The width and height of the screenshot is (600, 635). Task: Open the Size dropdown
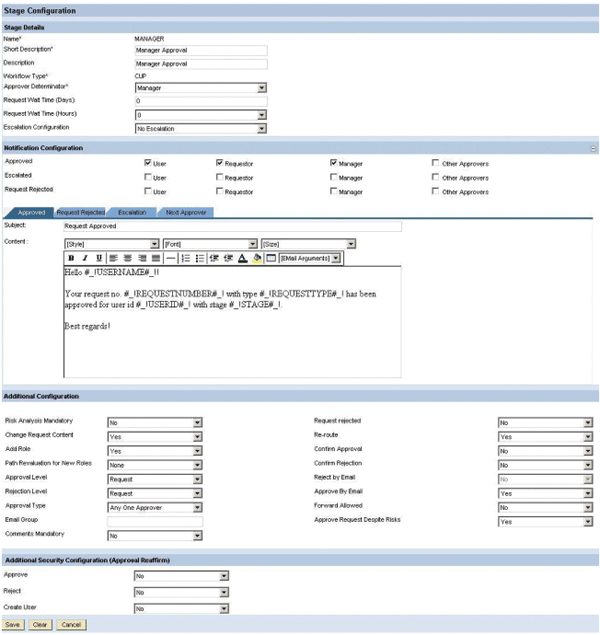(x=309, y=244)
